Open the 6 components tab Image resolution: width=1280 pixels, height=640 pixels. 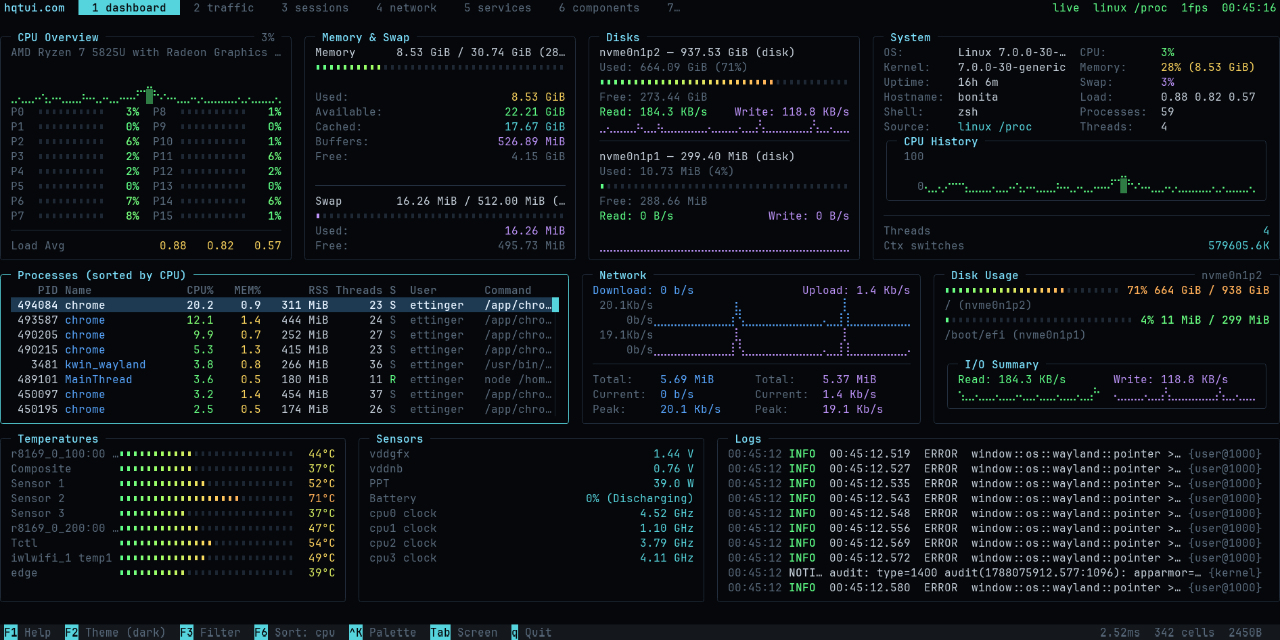tap(599, 8)
